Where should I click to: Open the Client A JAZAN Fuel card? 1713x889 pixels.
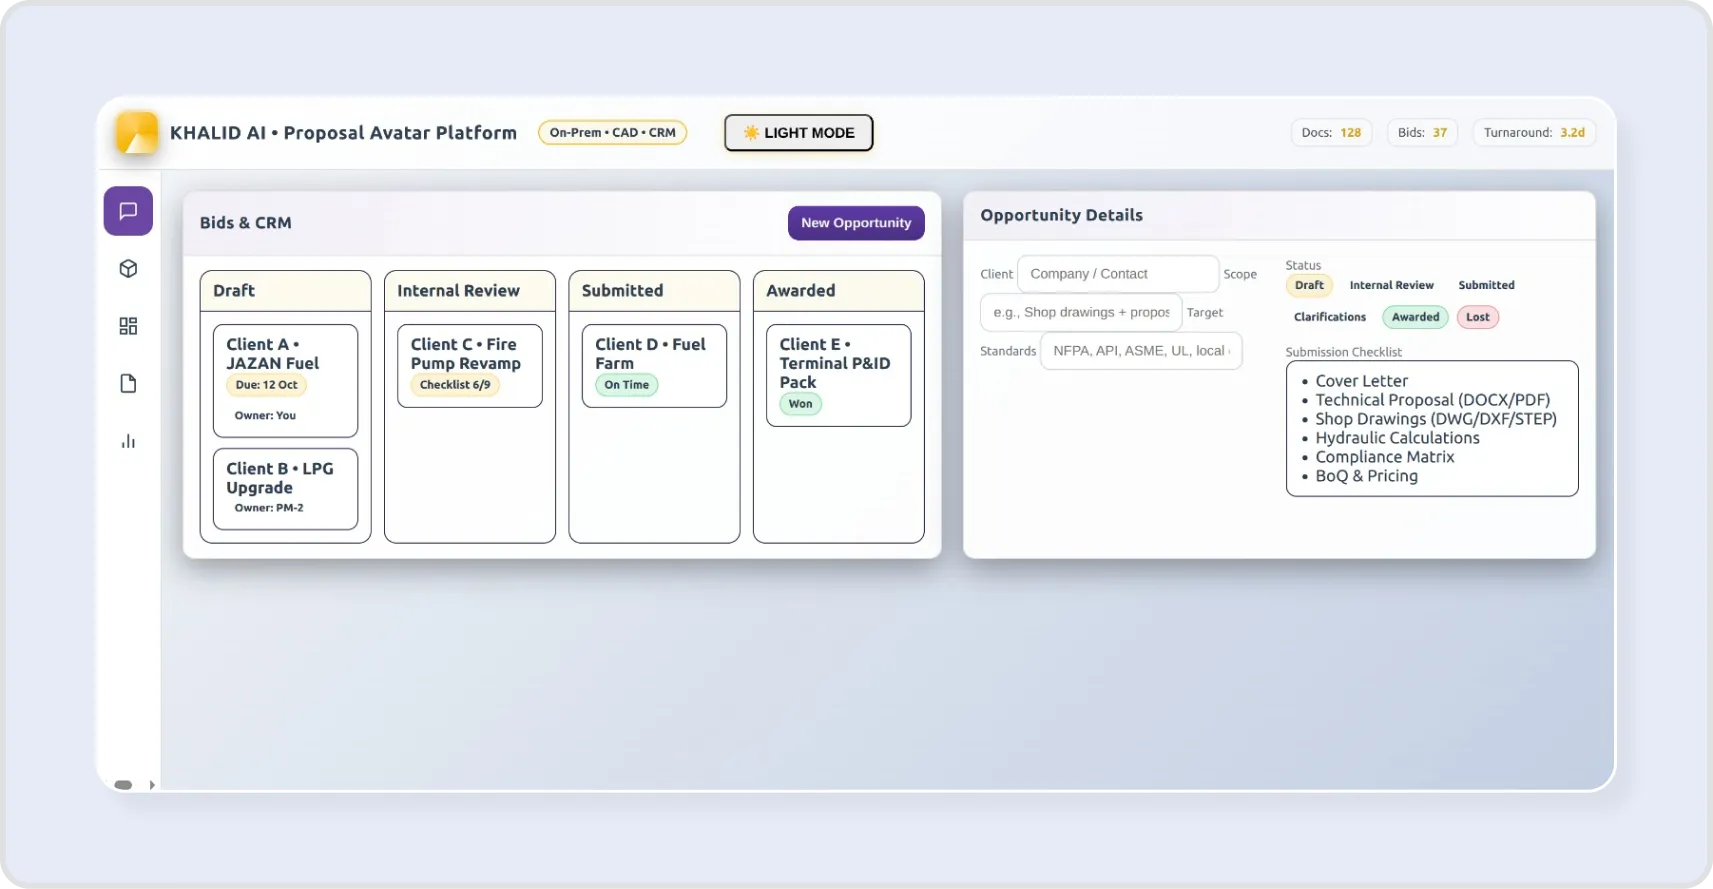click(x=285, y=380)
